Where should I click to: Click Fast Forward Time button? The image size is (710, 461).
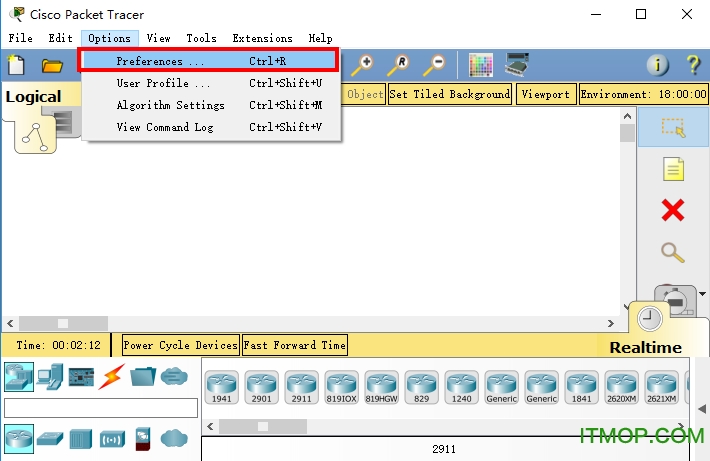click(x=295, y=345)
